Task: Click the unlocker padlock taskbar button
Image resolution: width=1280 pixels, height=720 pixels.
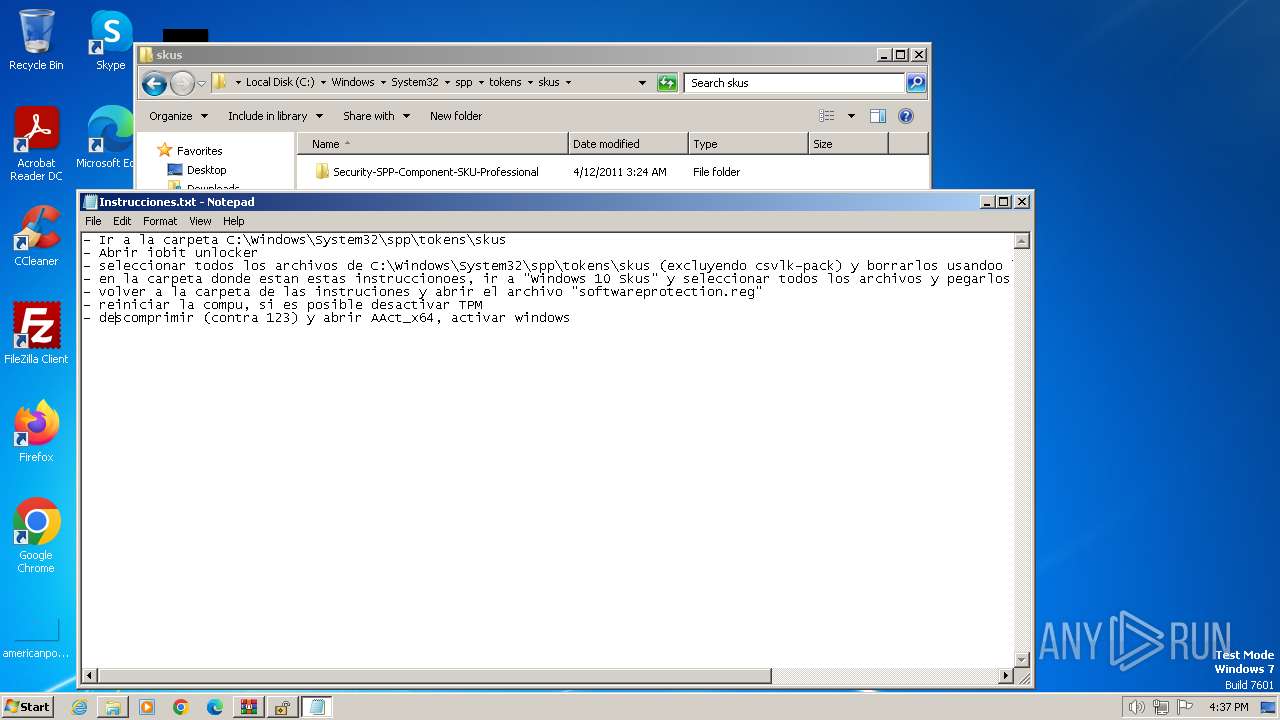Action: point(282,707)
